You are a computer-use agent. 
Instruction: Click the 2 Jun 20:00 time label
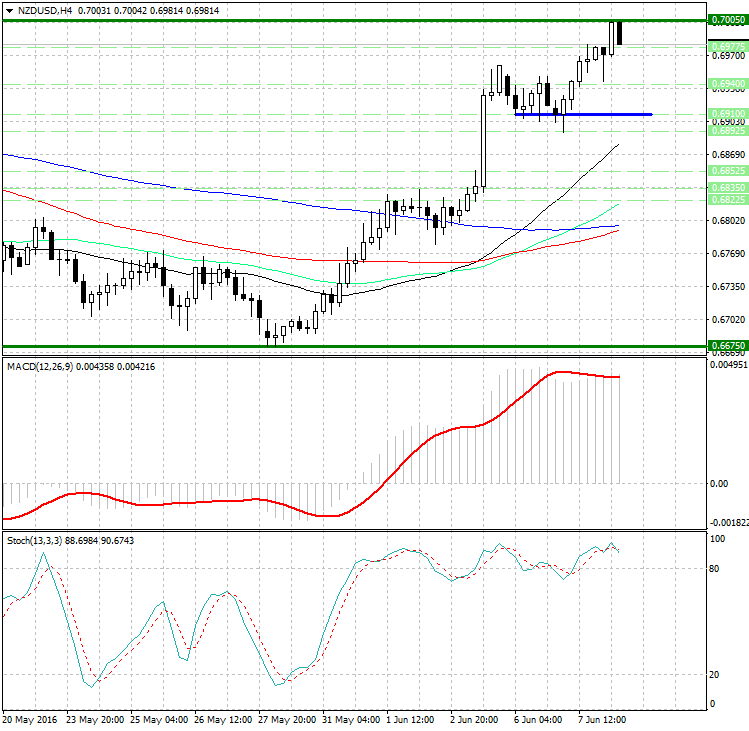click(474, 720)
